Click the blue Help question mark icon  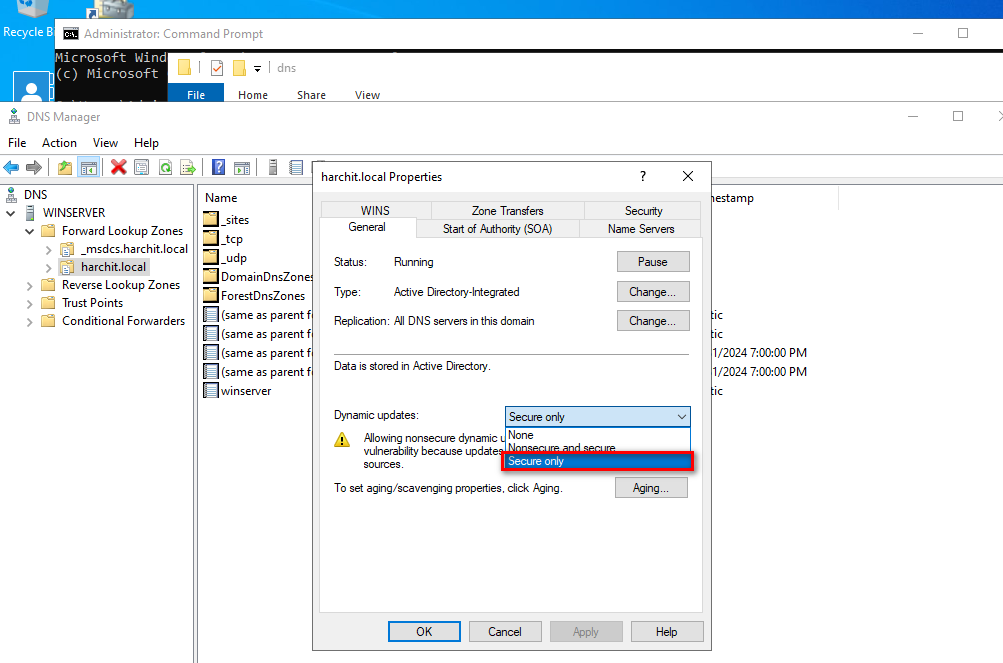(217, 167)
